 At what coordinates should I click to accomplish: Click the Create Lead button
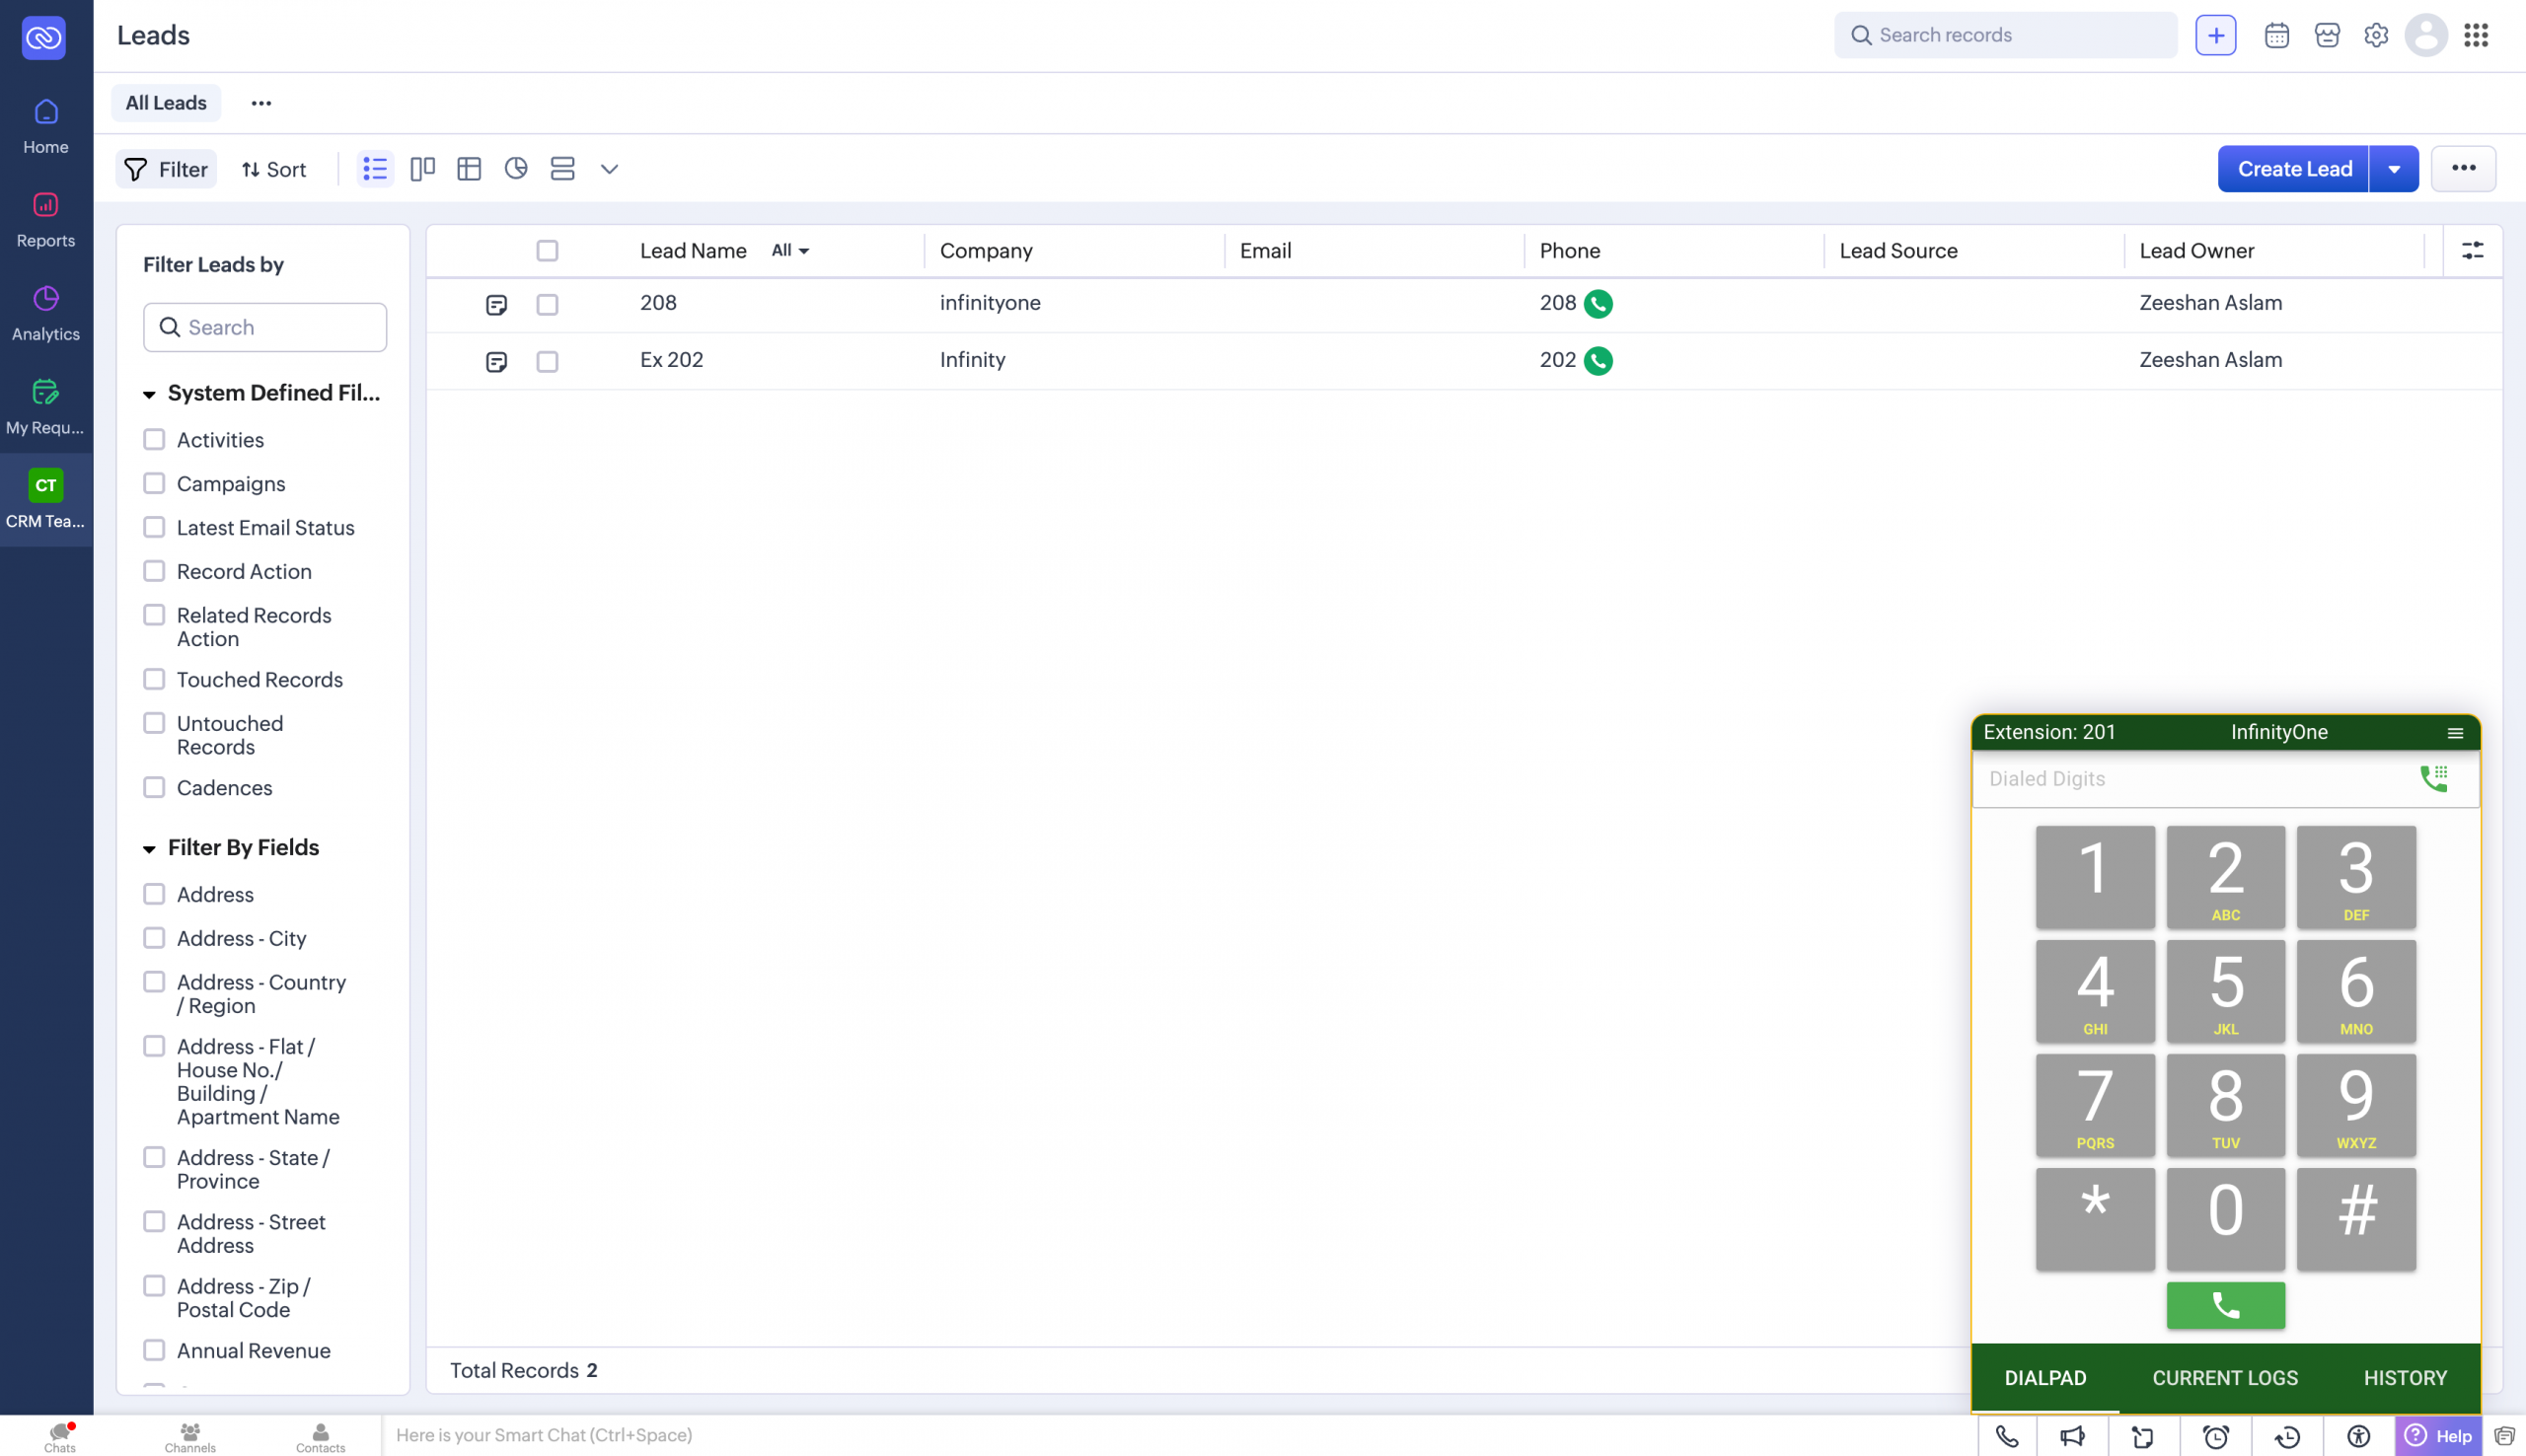(x=2293, y=169)
